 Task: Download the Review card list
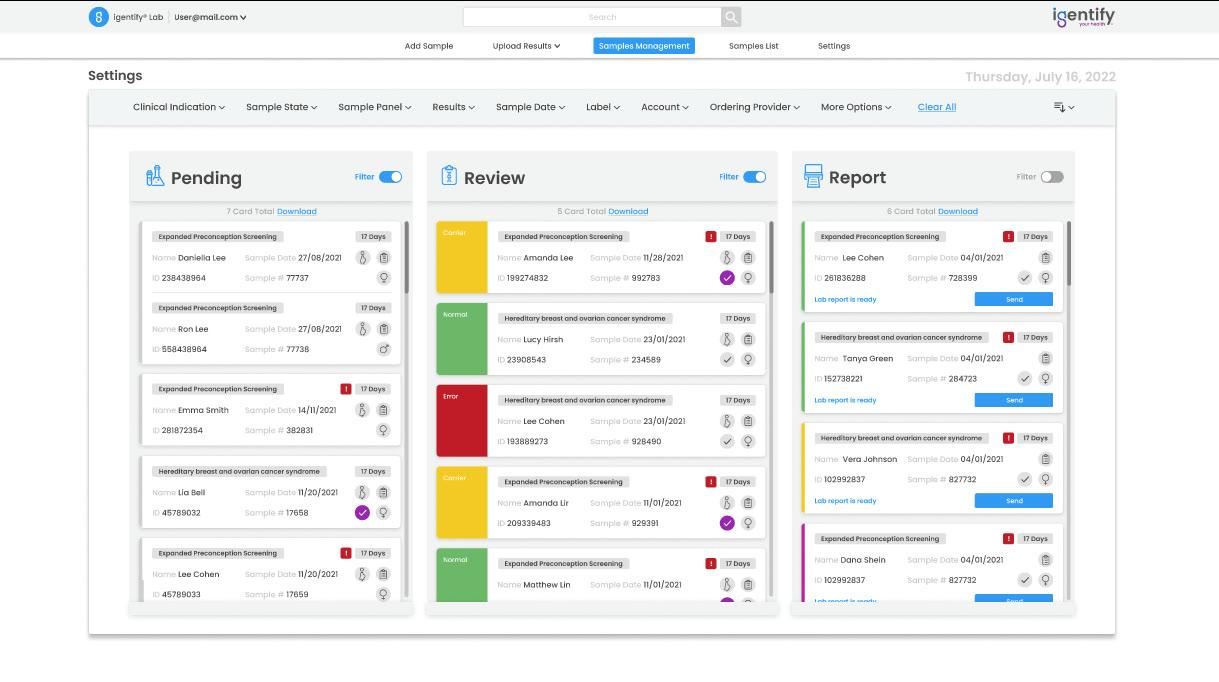pyautogui.click(x=628, y=211)
